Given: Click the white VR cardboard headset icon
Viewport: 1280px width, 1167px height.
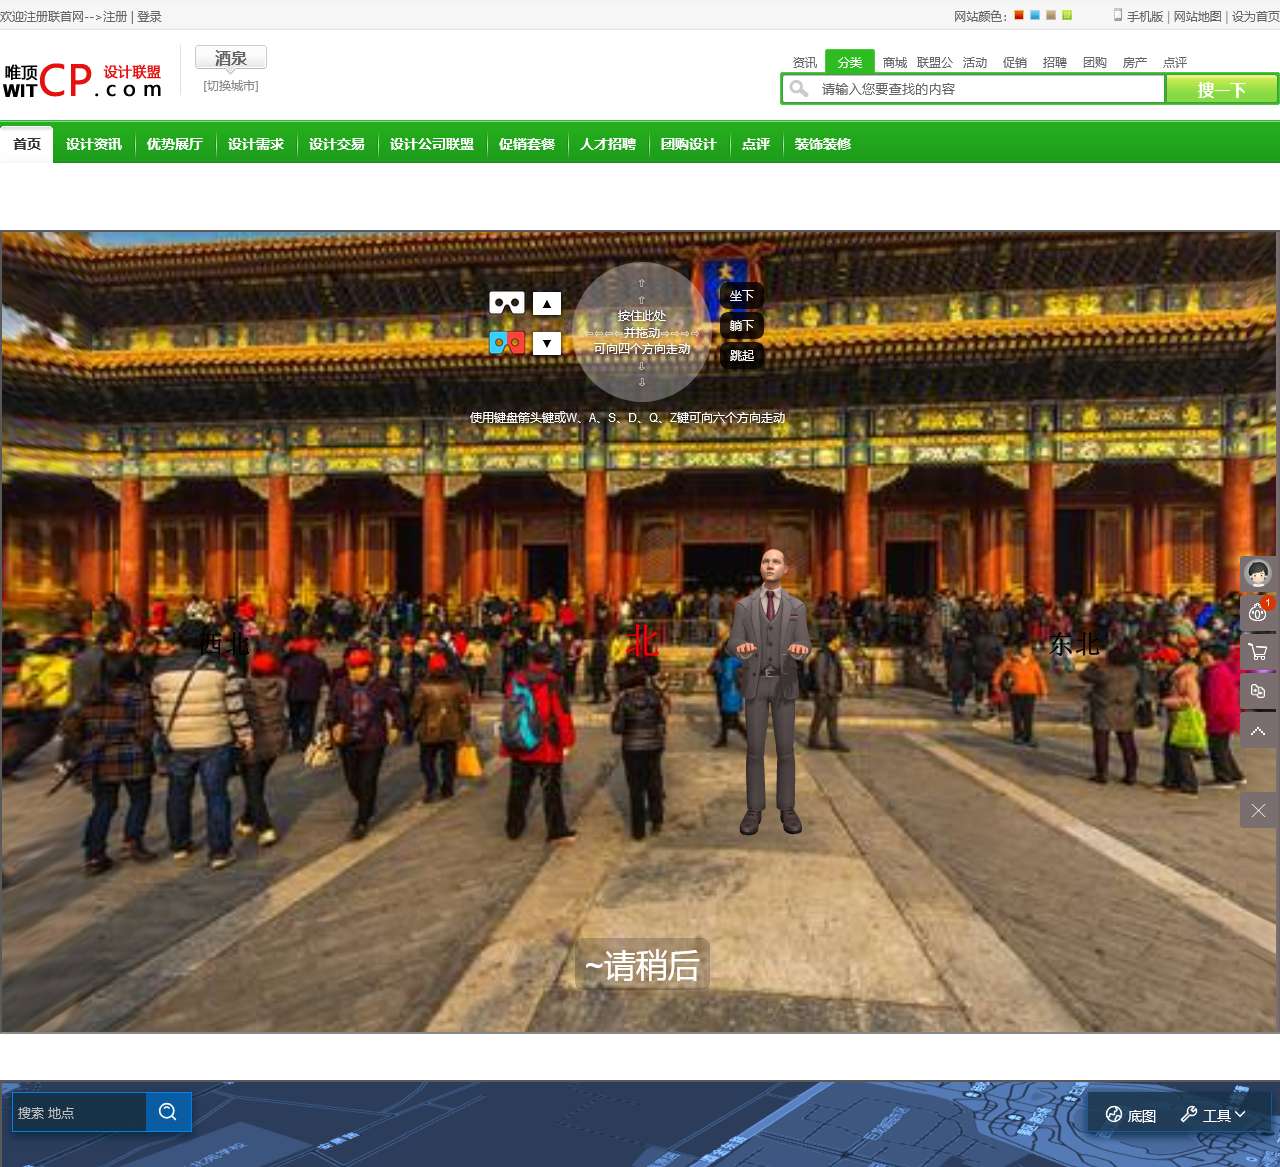Looking at the screenshot, I should 507,303.
